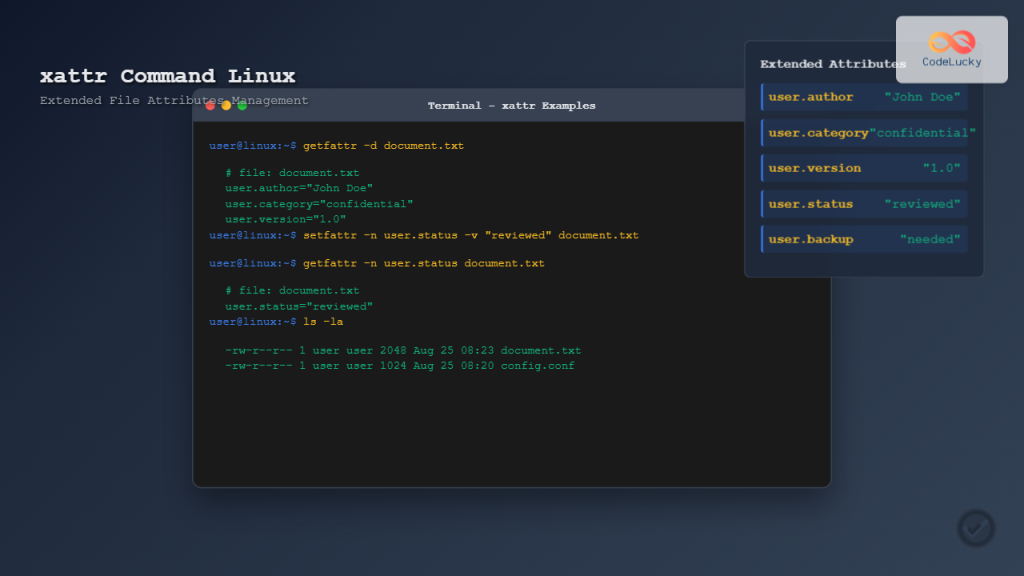The height and width of the screenshot is (576, 1024).
Task: Select the user.author attribute badge
Action: pyautogui.click(x=863, y=97)
